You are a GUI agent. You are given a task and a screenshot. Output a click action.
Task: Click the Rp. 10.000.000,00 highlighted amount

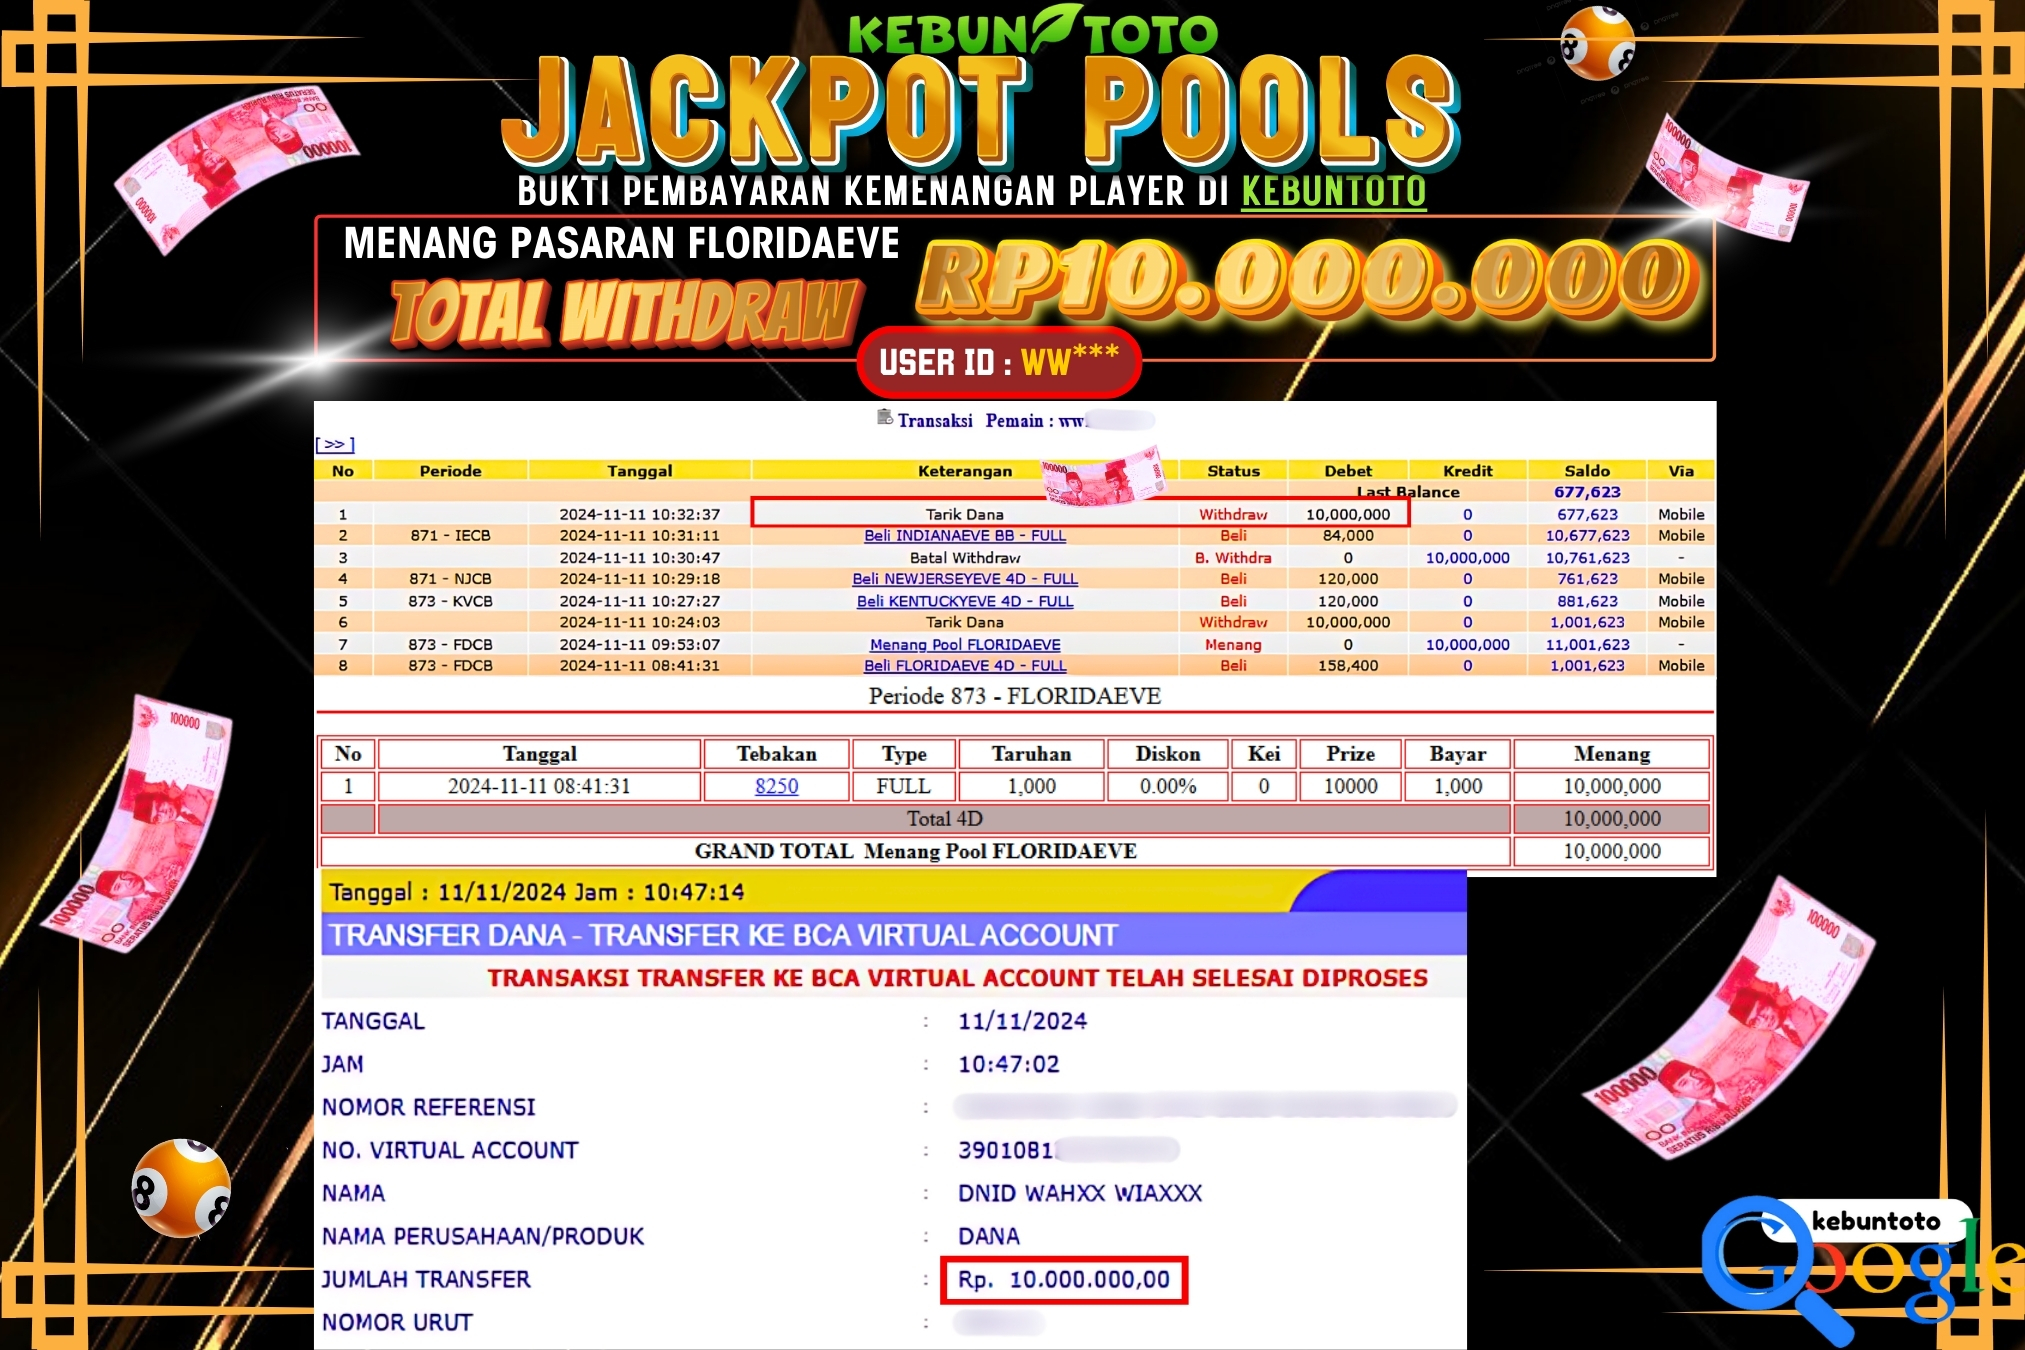coord(1063,1280)
